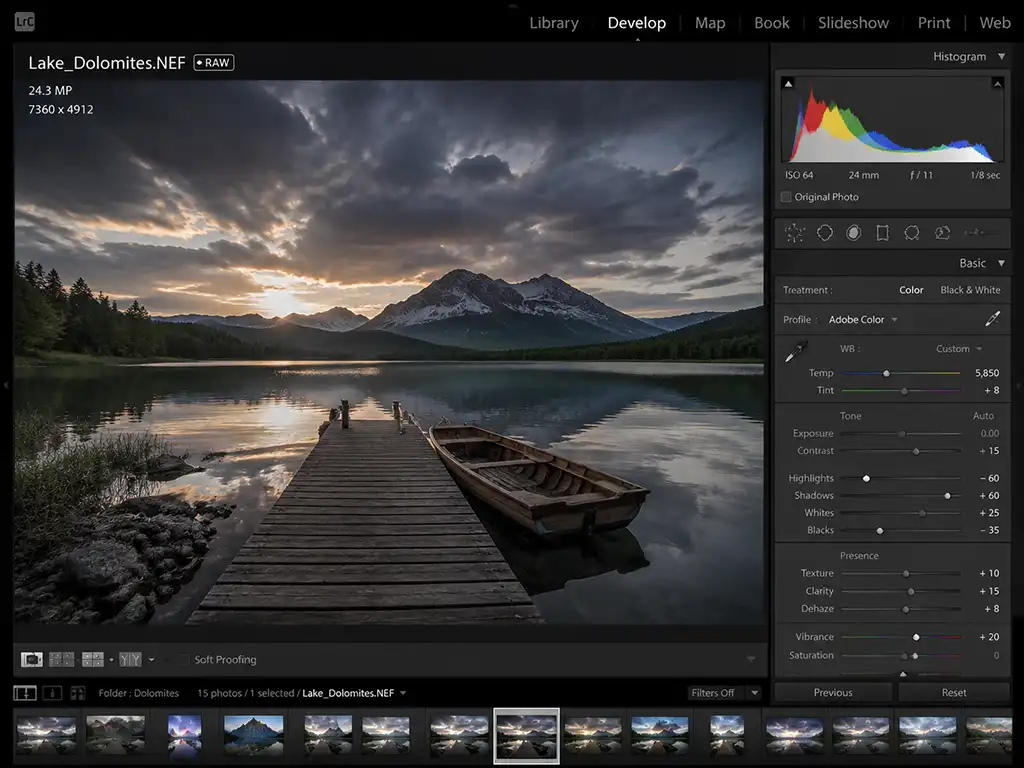The image size is (1024, 768).
Task: Click the Contrast value + 15
Action: 989,451
